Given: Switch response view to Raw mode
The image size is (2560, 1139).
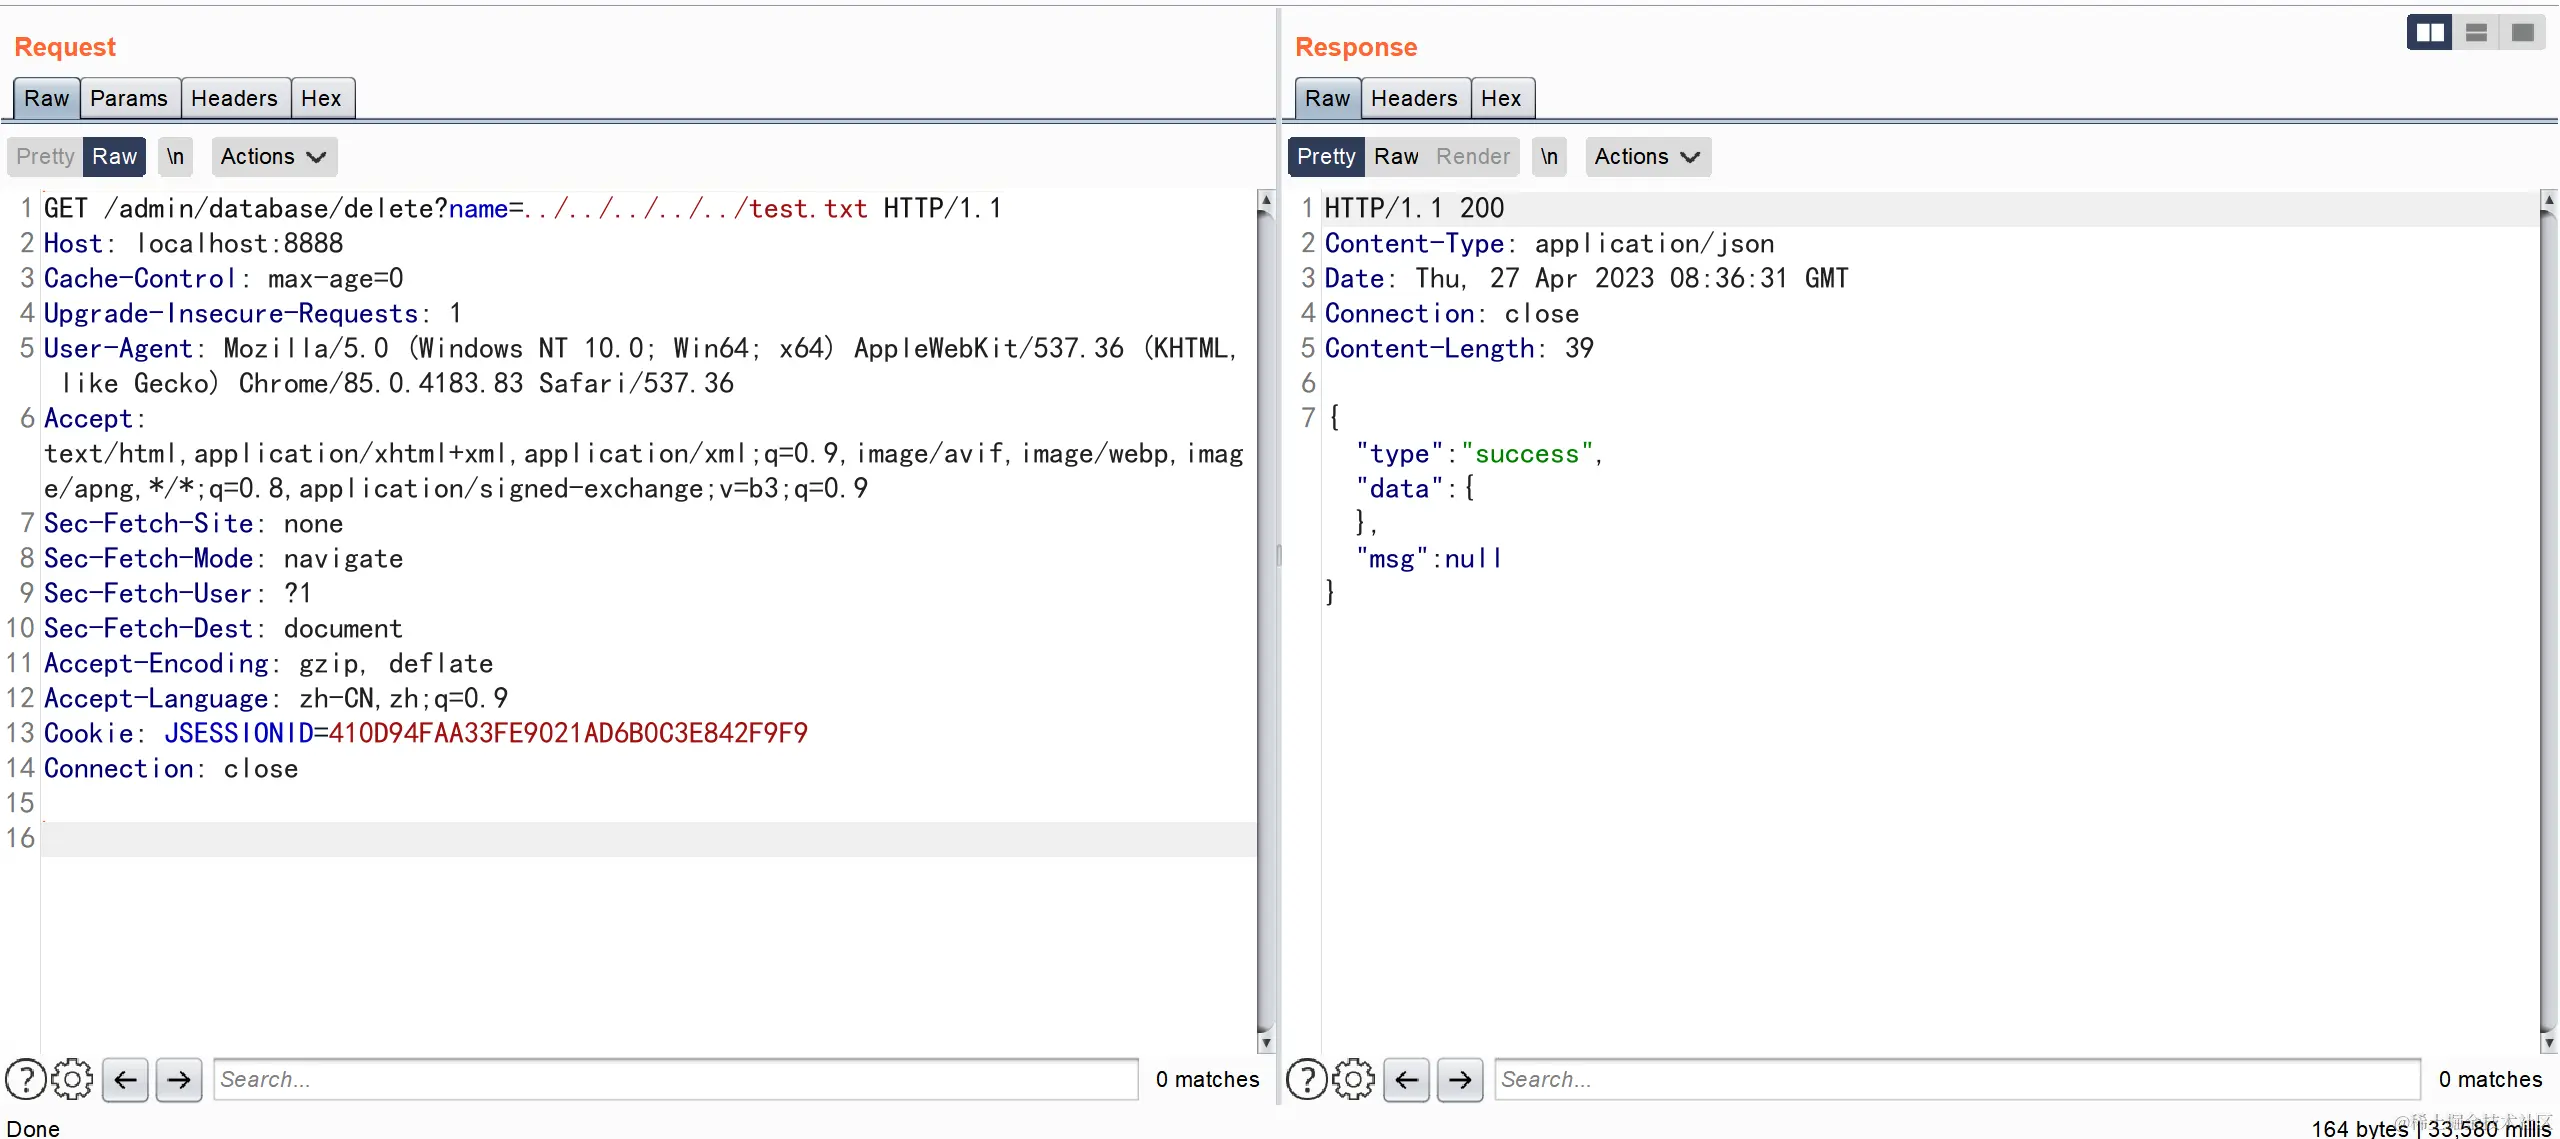Looking at the screenshot, I should [1396, 157].
